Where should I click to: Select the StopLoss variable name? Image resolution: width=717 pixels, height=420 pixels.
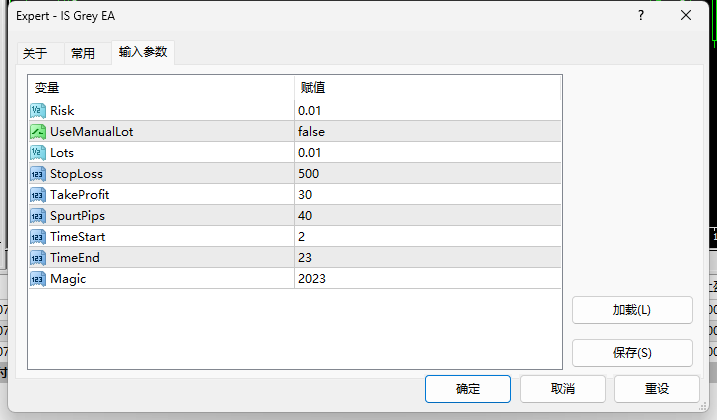76,174
